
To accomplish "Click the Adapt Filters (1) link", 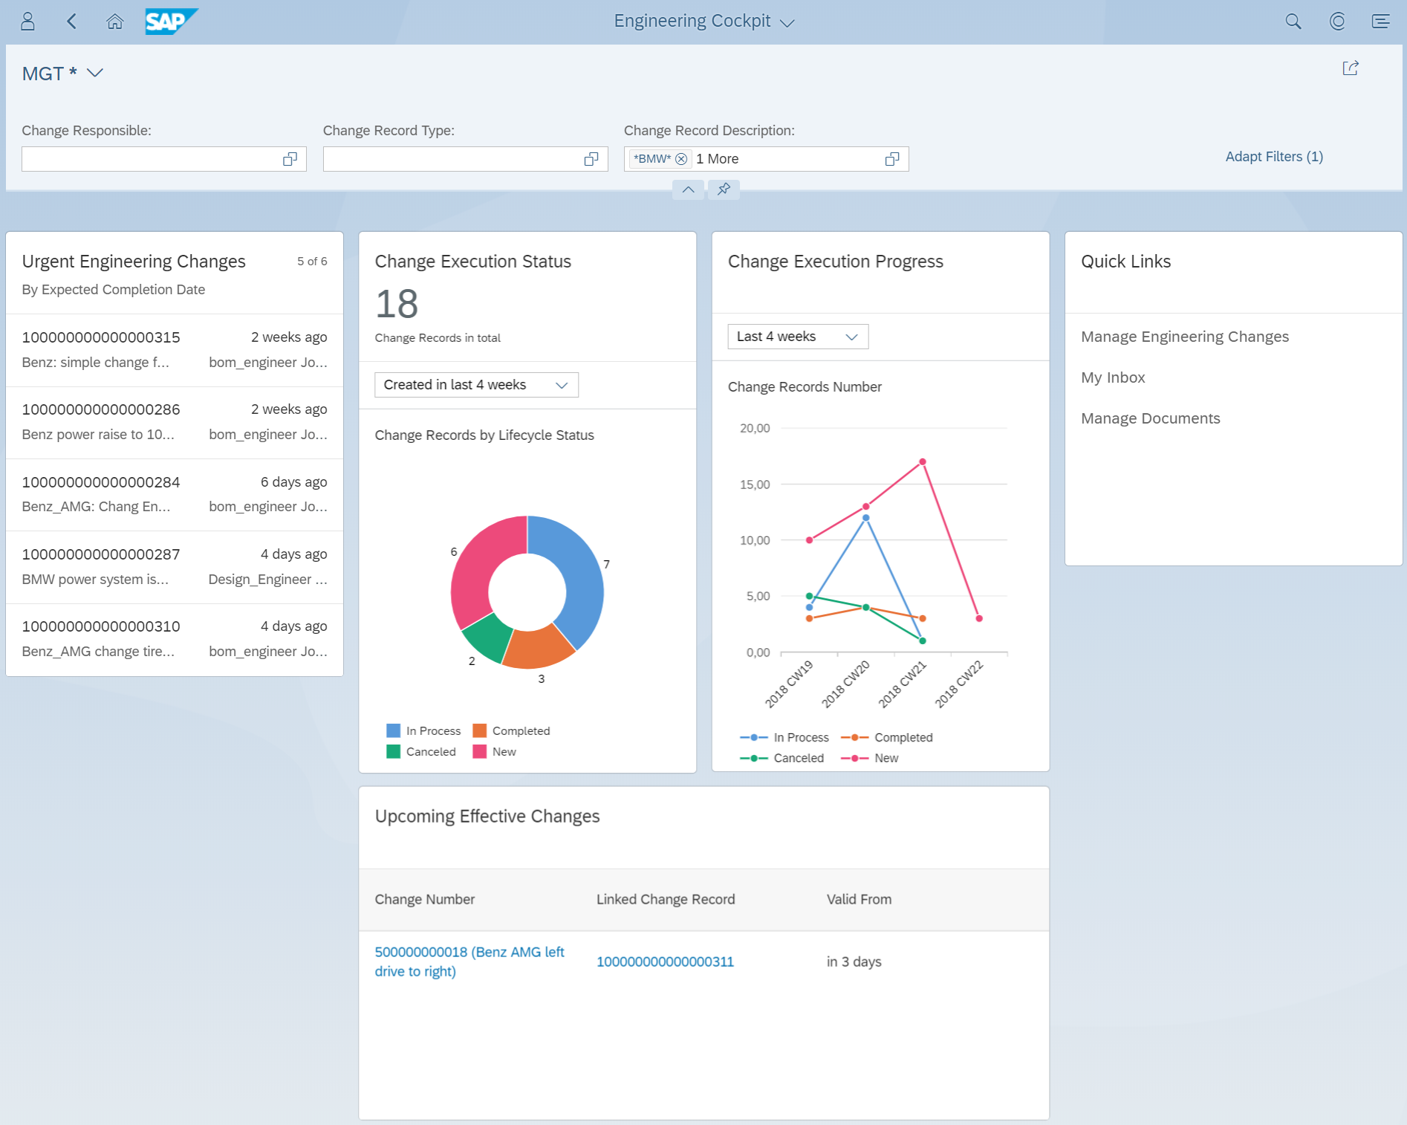I will pyautogui.click(x=1274, y=157).
